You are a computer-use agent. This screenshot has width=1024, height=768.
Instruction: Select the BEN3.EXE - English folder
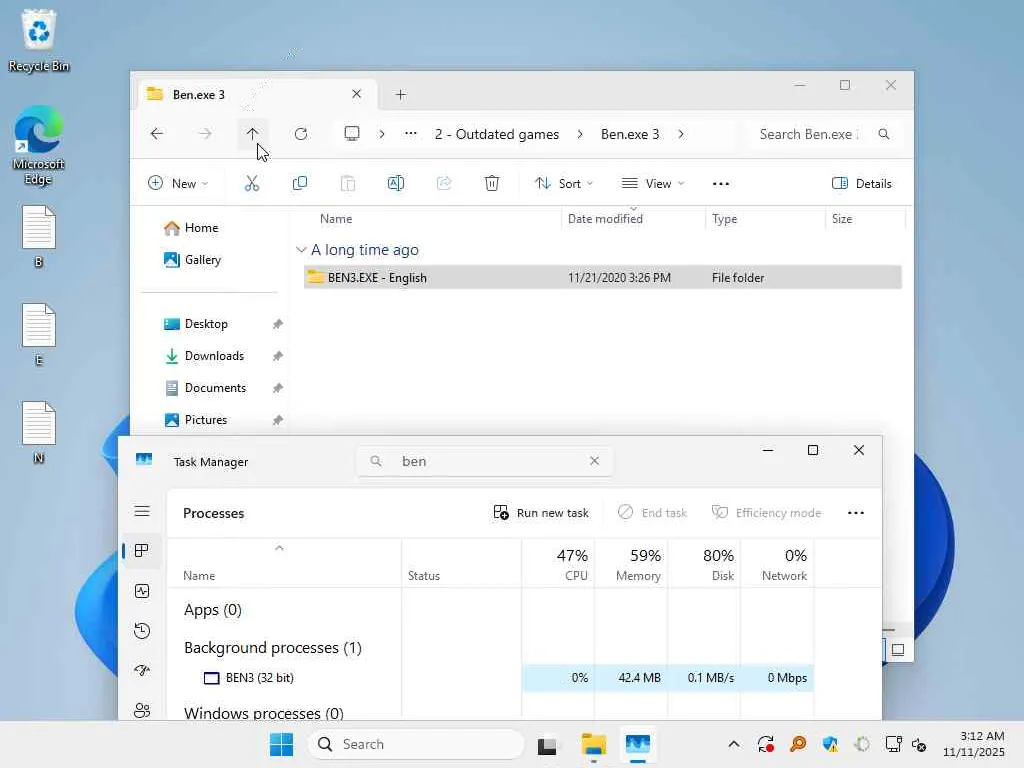tap(603, 278)
